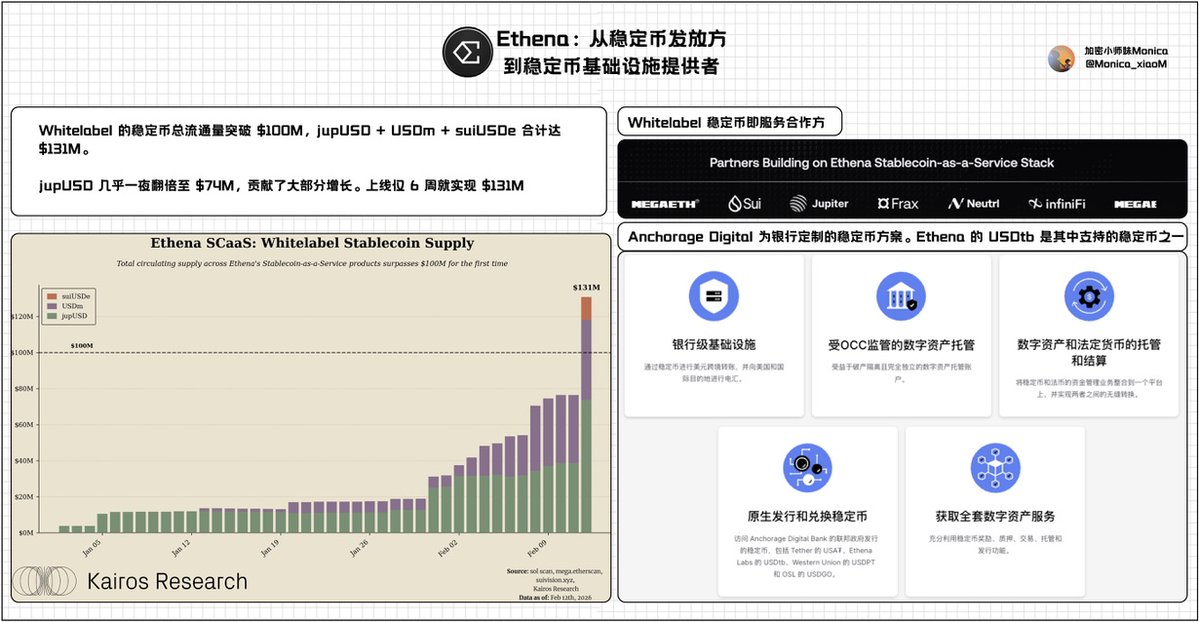Click the @Monica_xiaoM handle
The width and height of the screenshot is (1199, 622).
point(1126,64)
